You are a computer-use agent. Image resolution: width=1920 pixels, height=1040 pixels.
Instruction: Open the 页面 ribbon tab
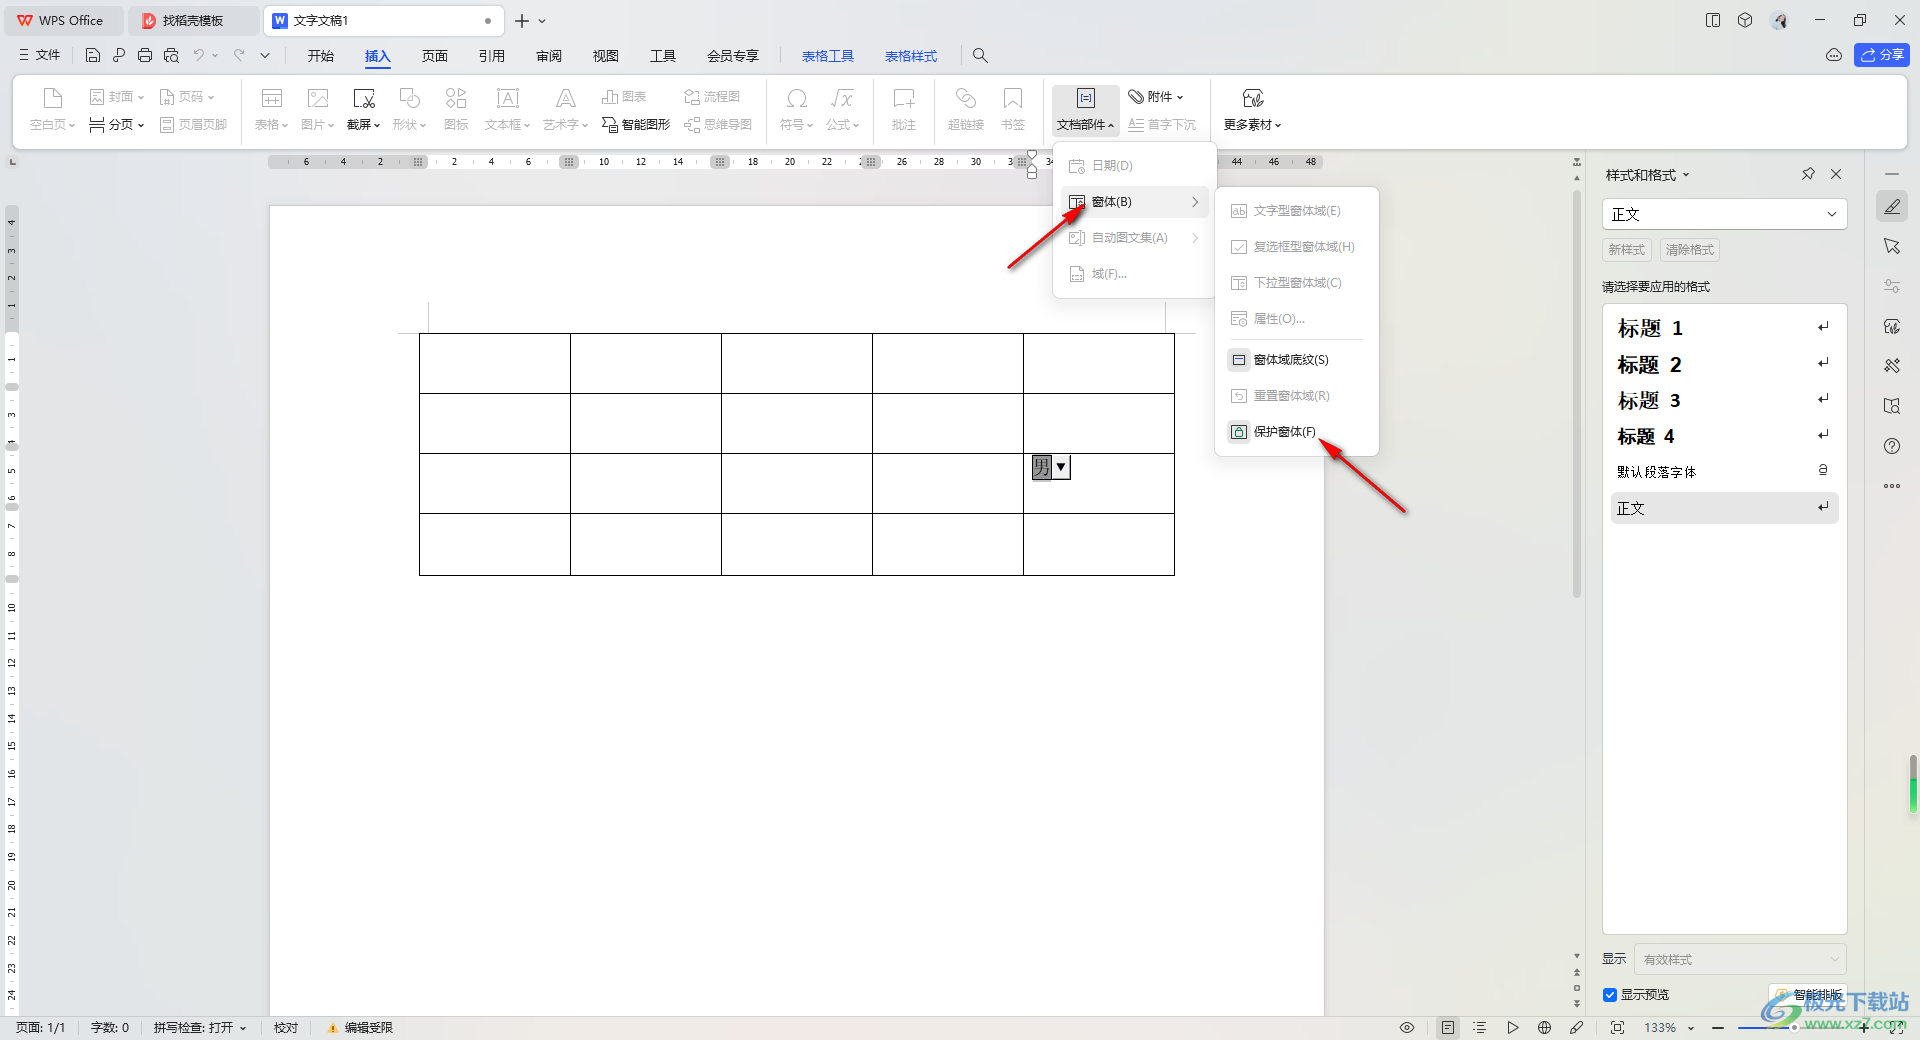tap(435, 56)
